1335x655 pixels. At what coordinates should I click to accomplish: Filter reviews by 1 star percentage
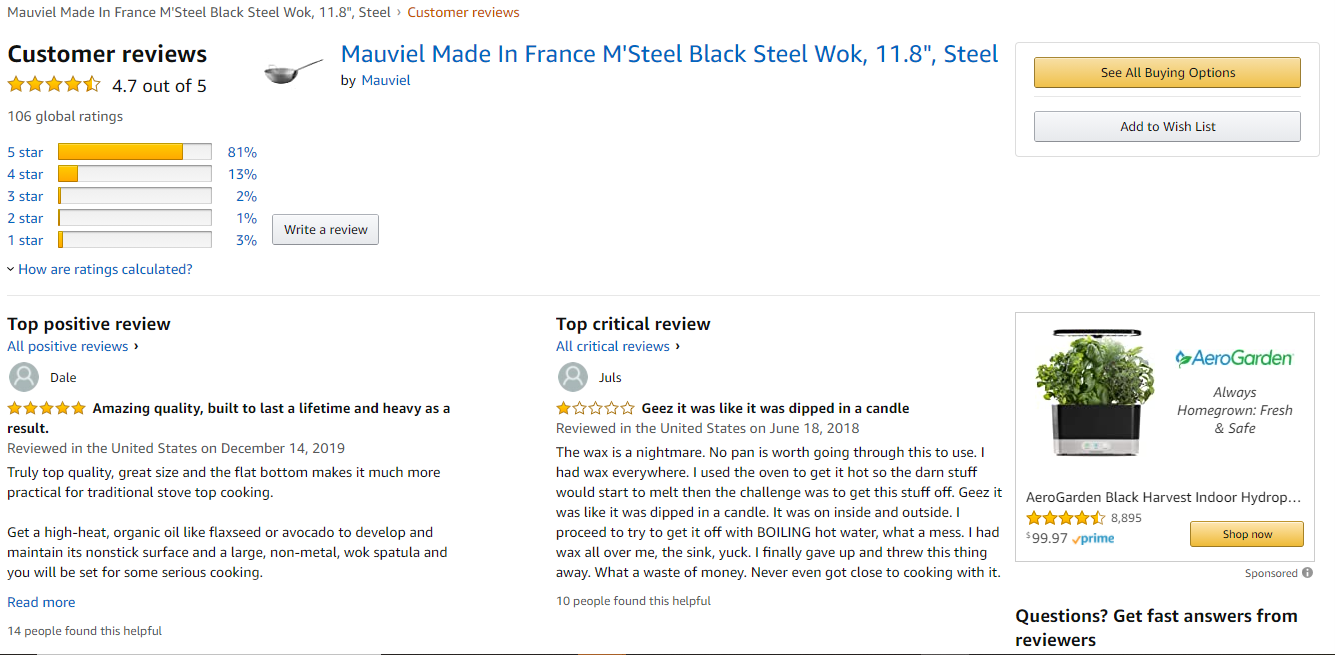246,240
